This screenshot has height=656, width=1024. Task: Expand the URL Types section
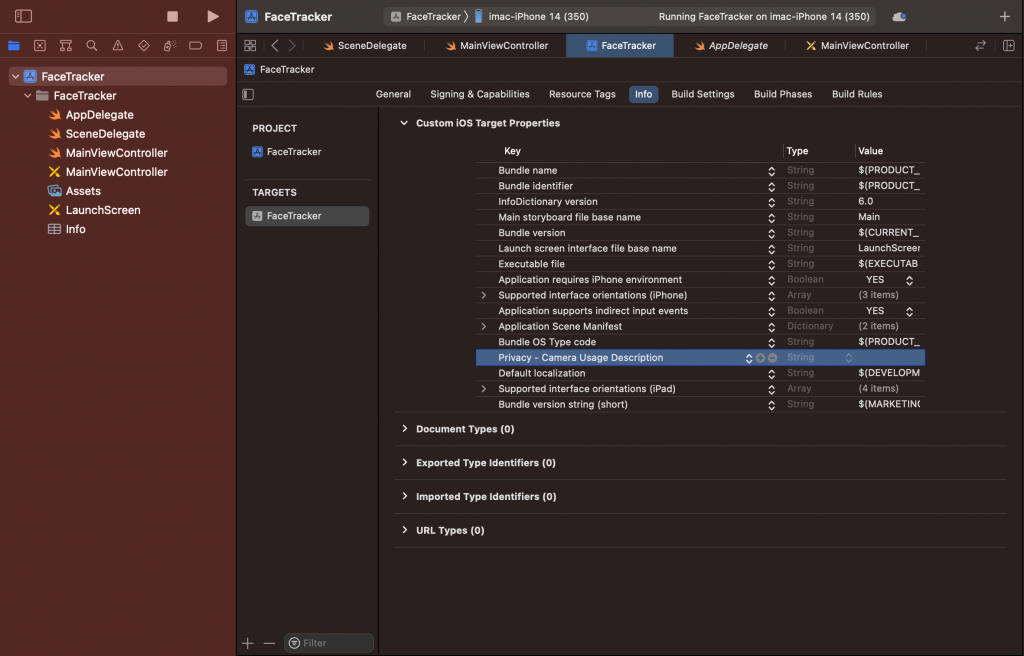(x=405, y=530)
